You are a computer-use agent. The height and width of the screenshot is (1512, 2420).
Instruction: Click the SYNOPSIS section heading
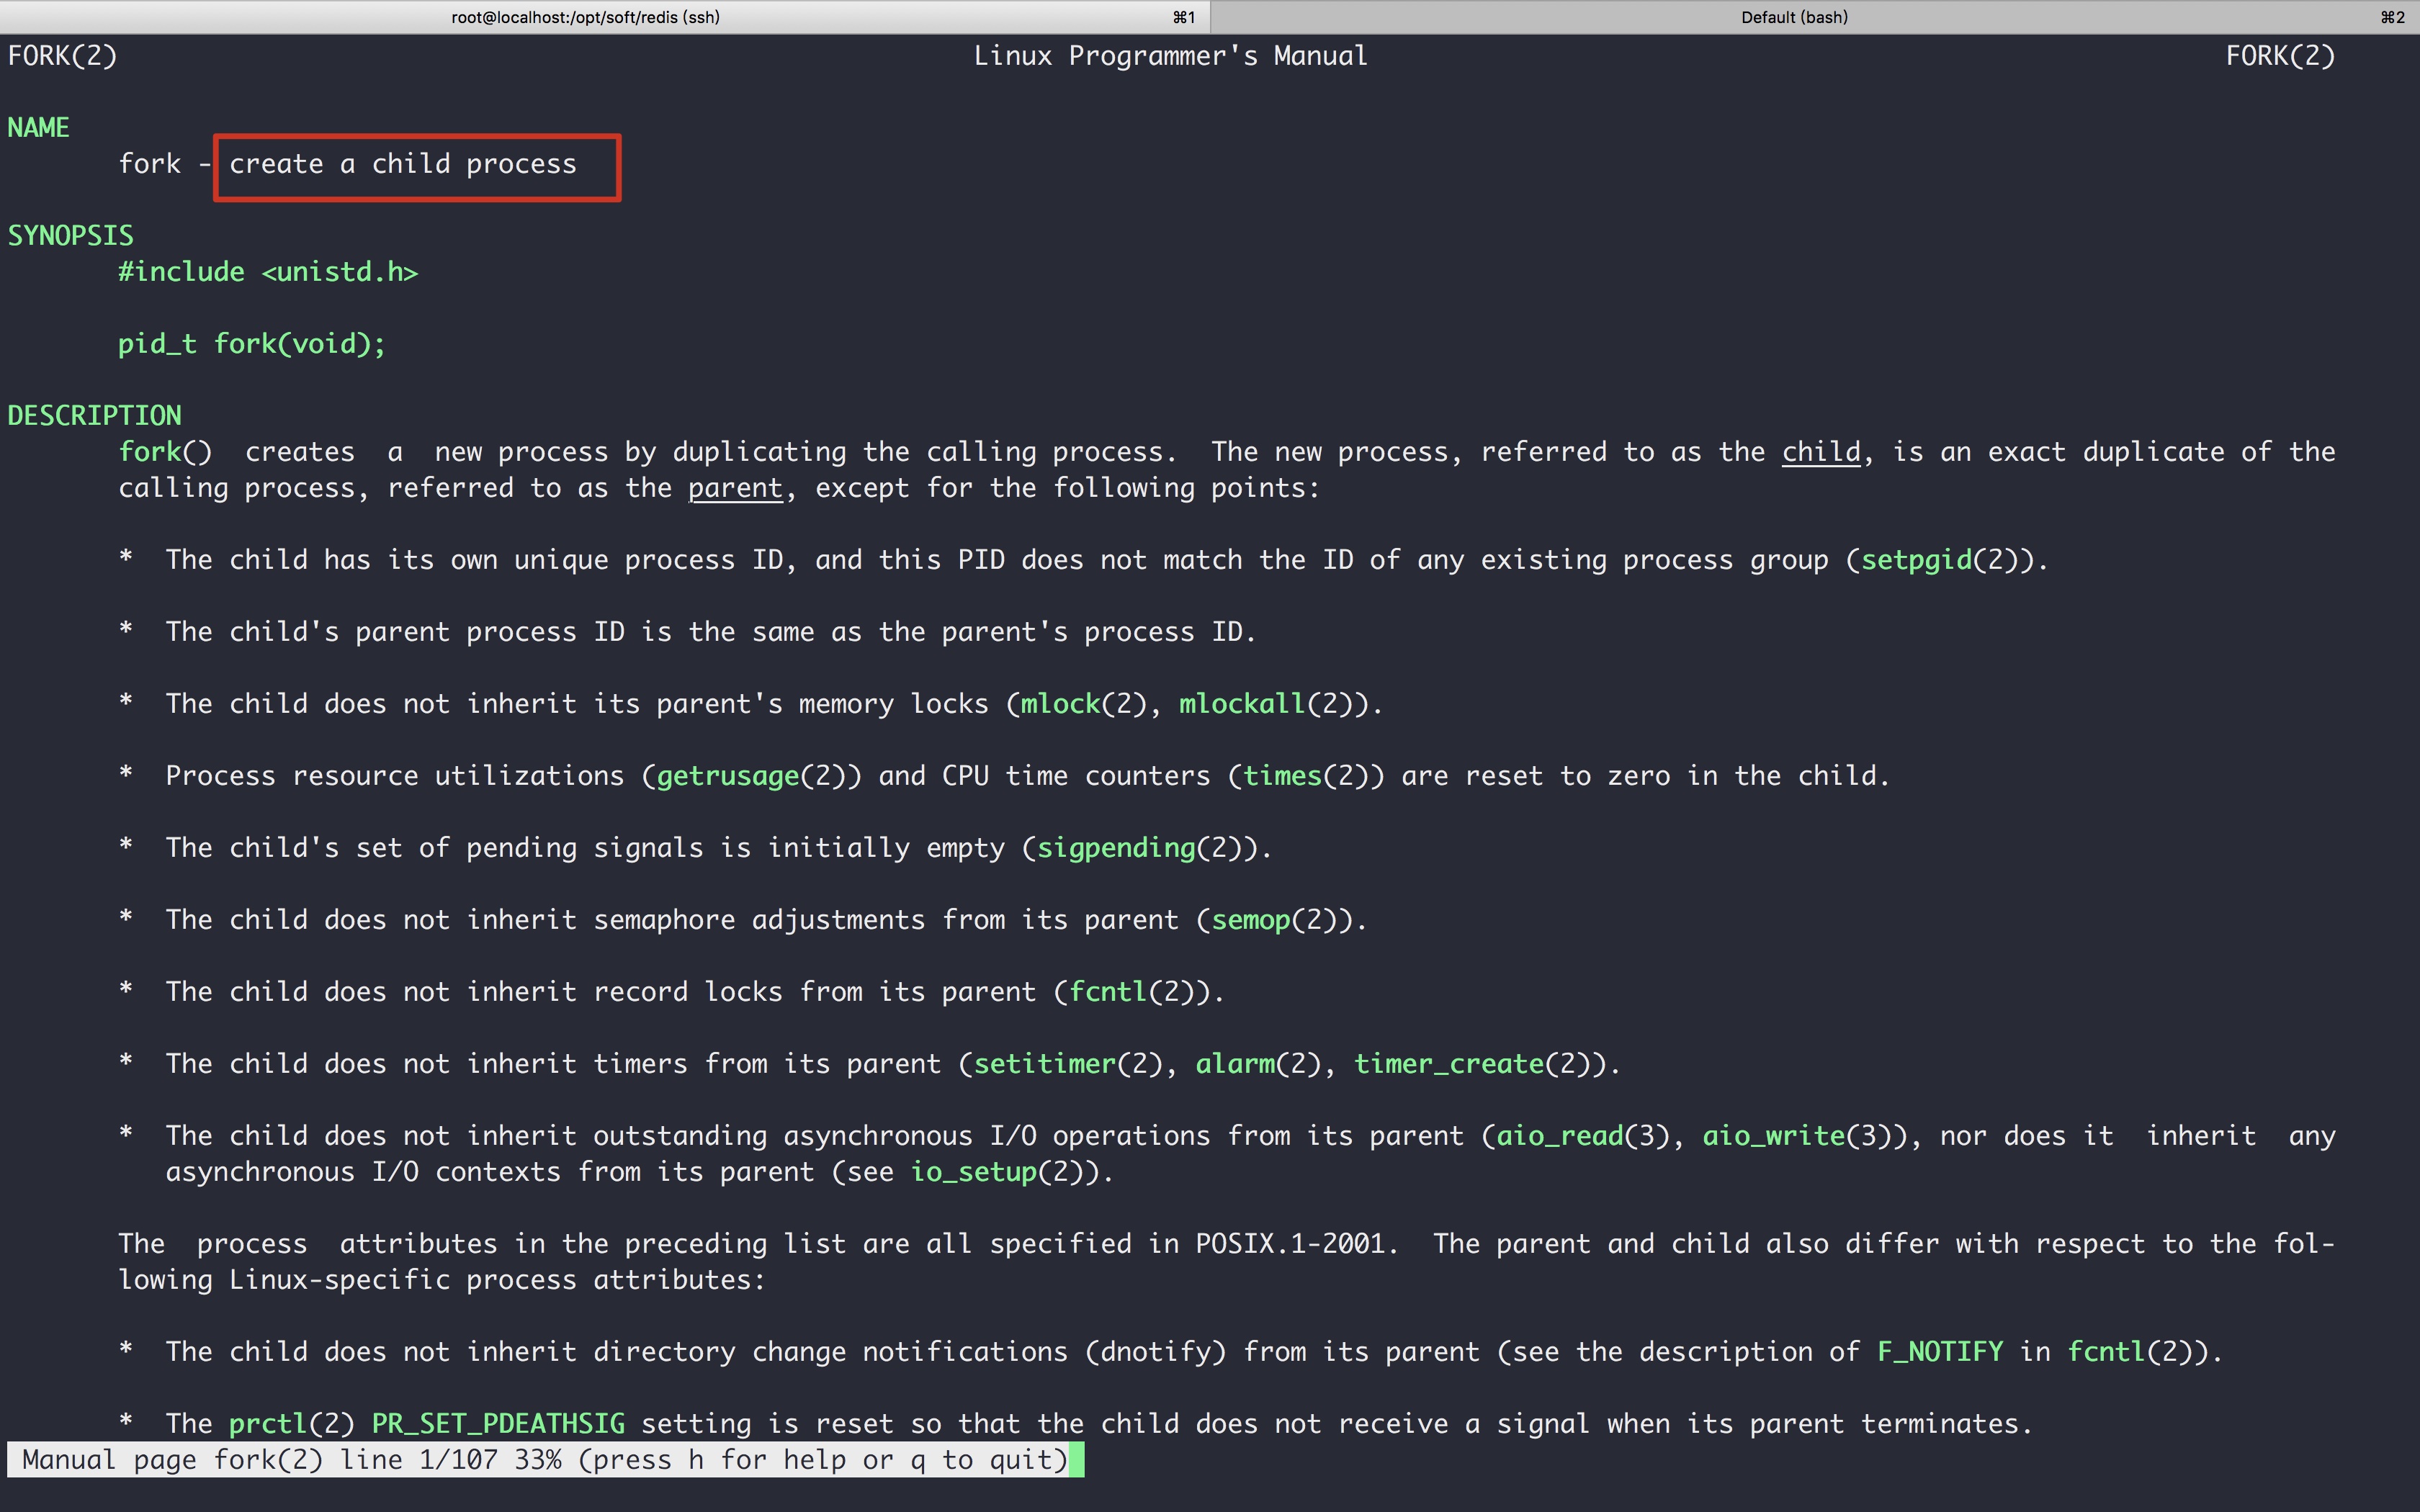[70, 236]
